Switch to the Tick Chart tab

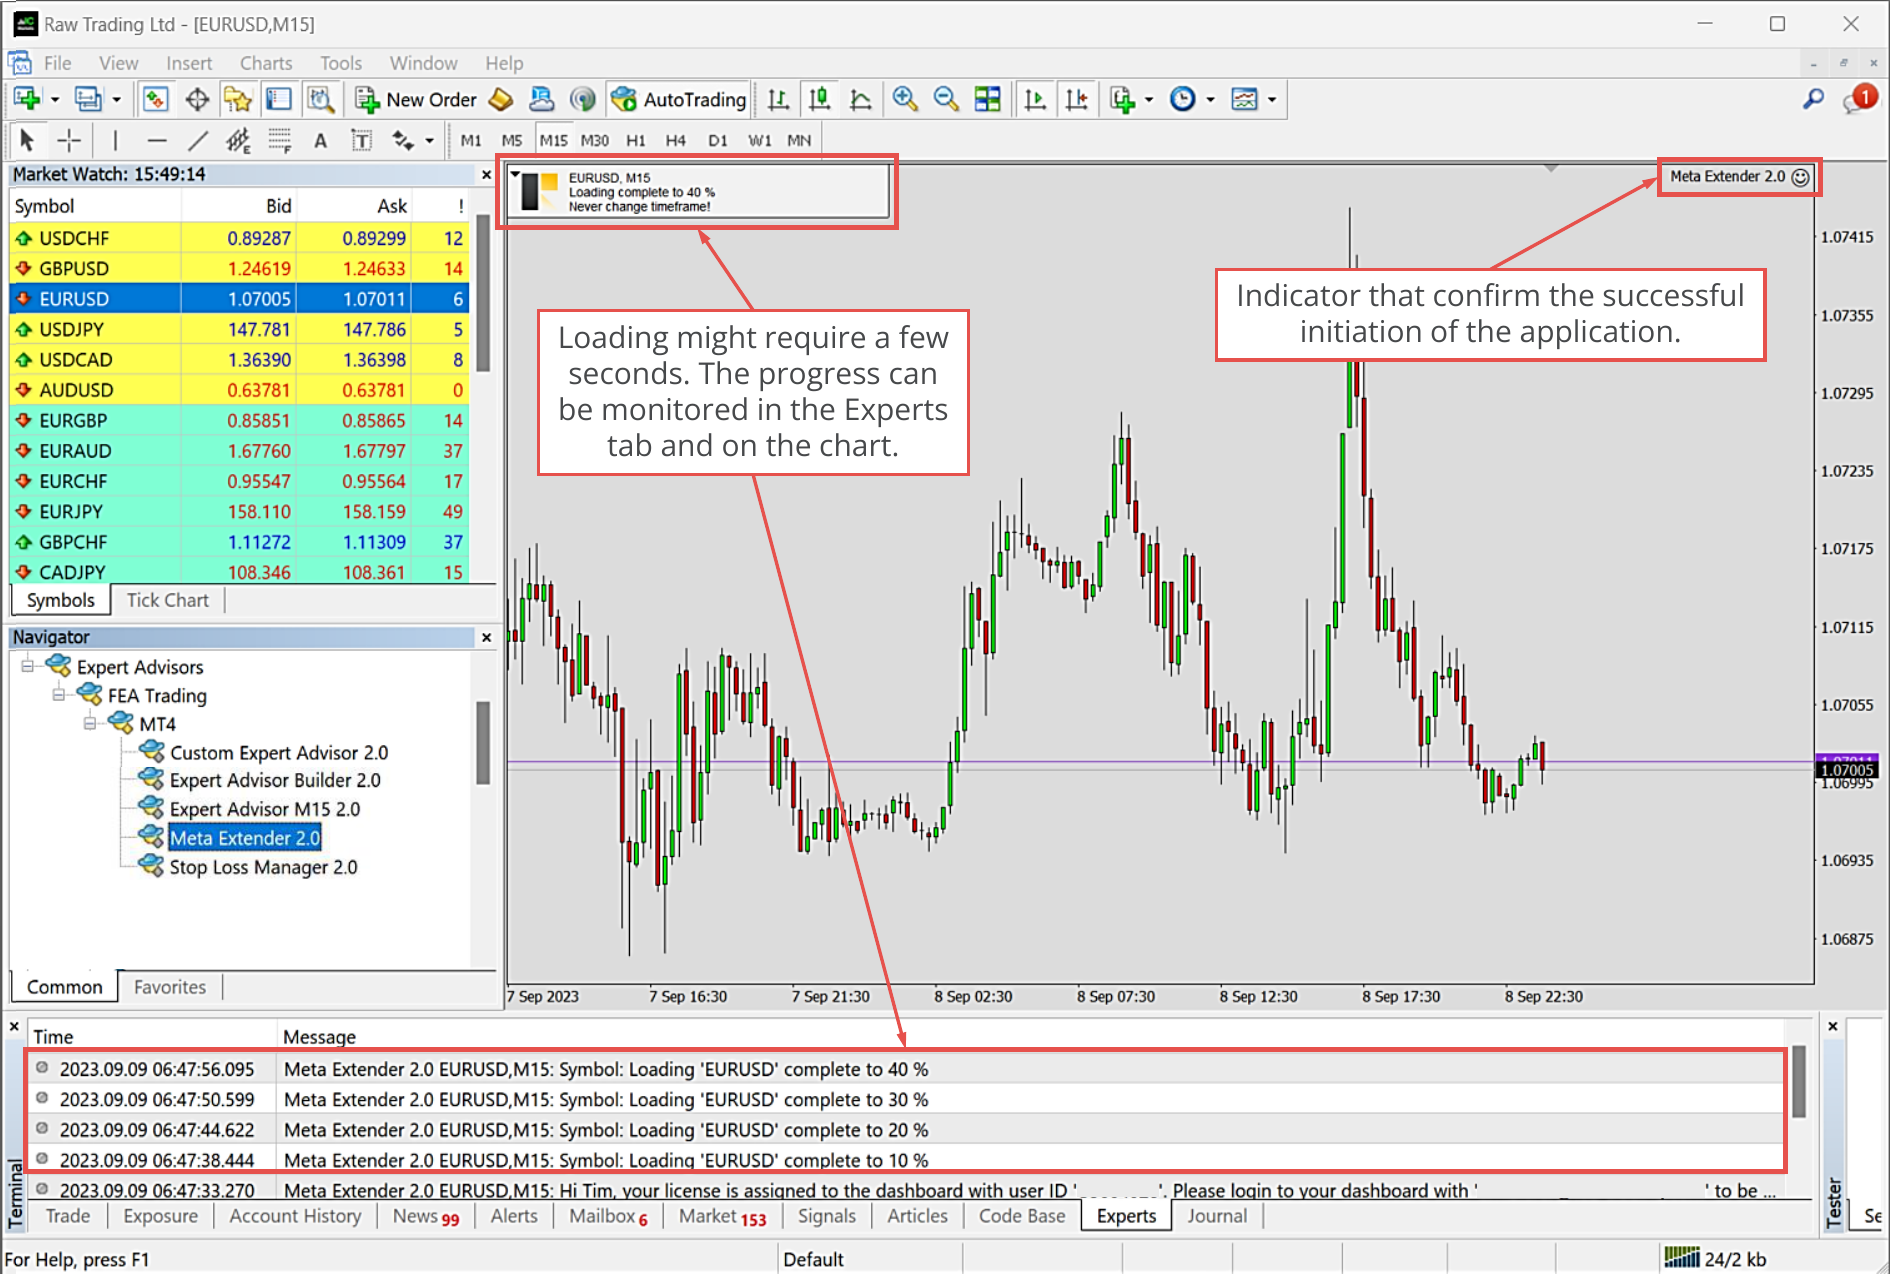pos(167,600)
